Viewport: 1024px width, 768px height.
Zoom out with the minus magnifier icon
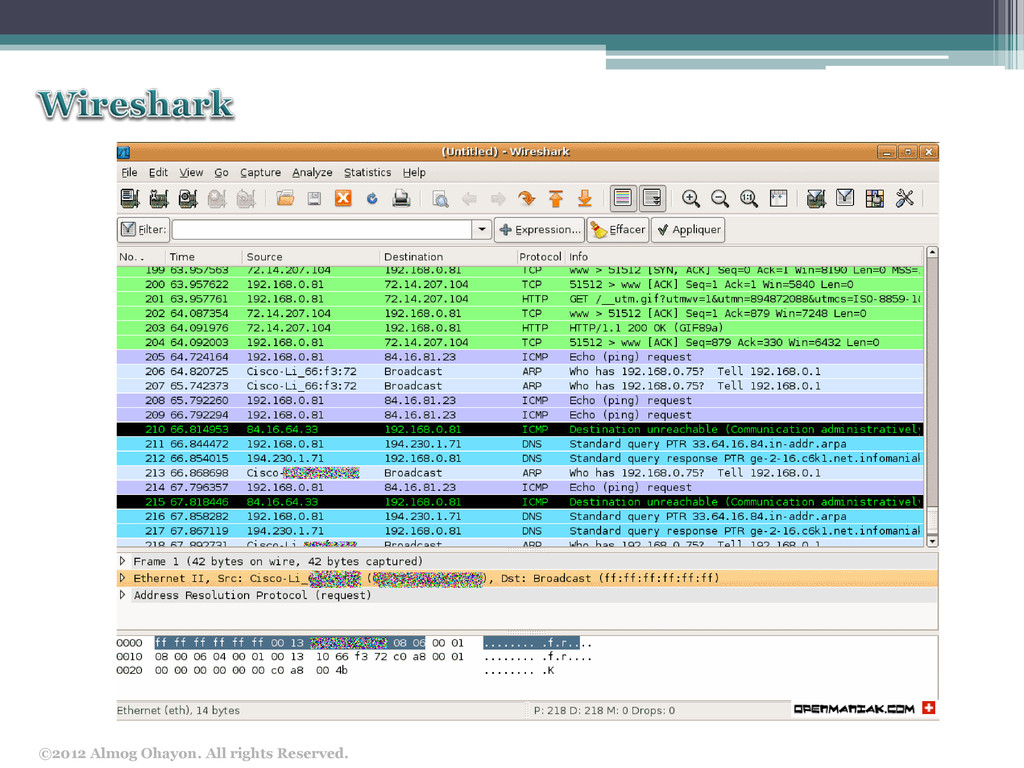[720, 198]
